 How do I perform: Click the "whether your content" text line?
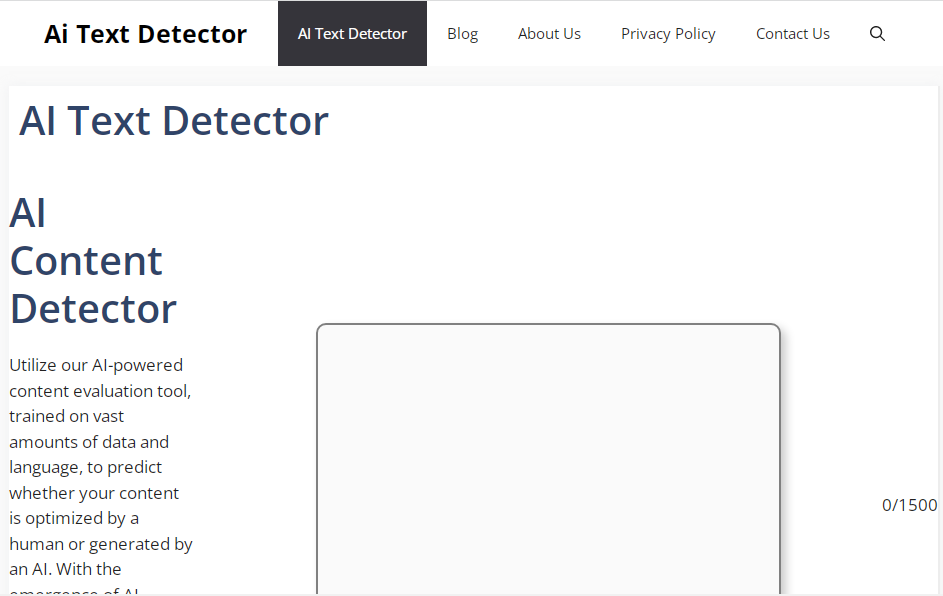[x=94, y=493]
